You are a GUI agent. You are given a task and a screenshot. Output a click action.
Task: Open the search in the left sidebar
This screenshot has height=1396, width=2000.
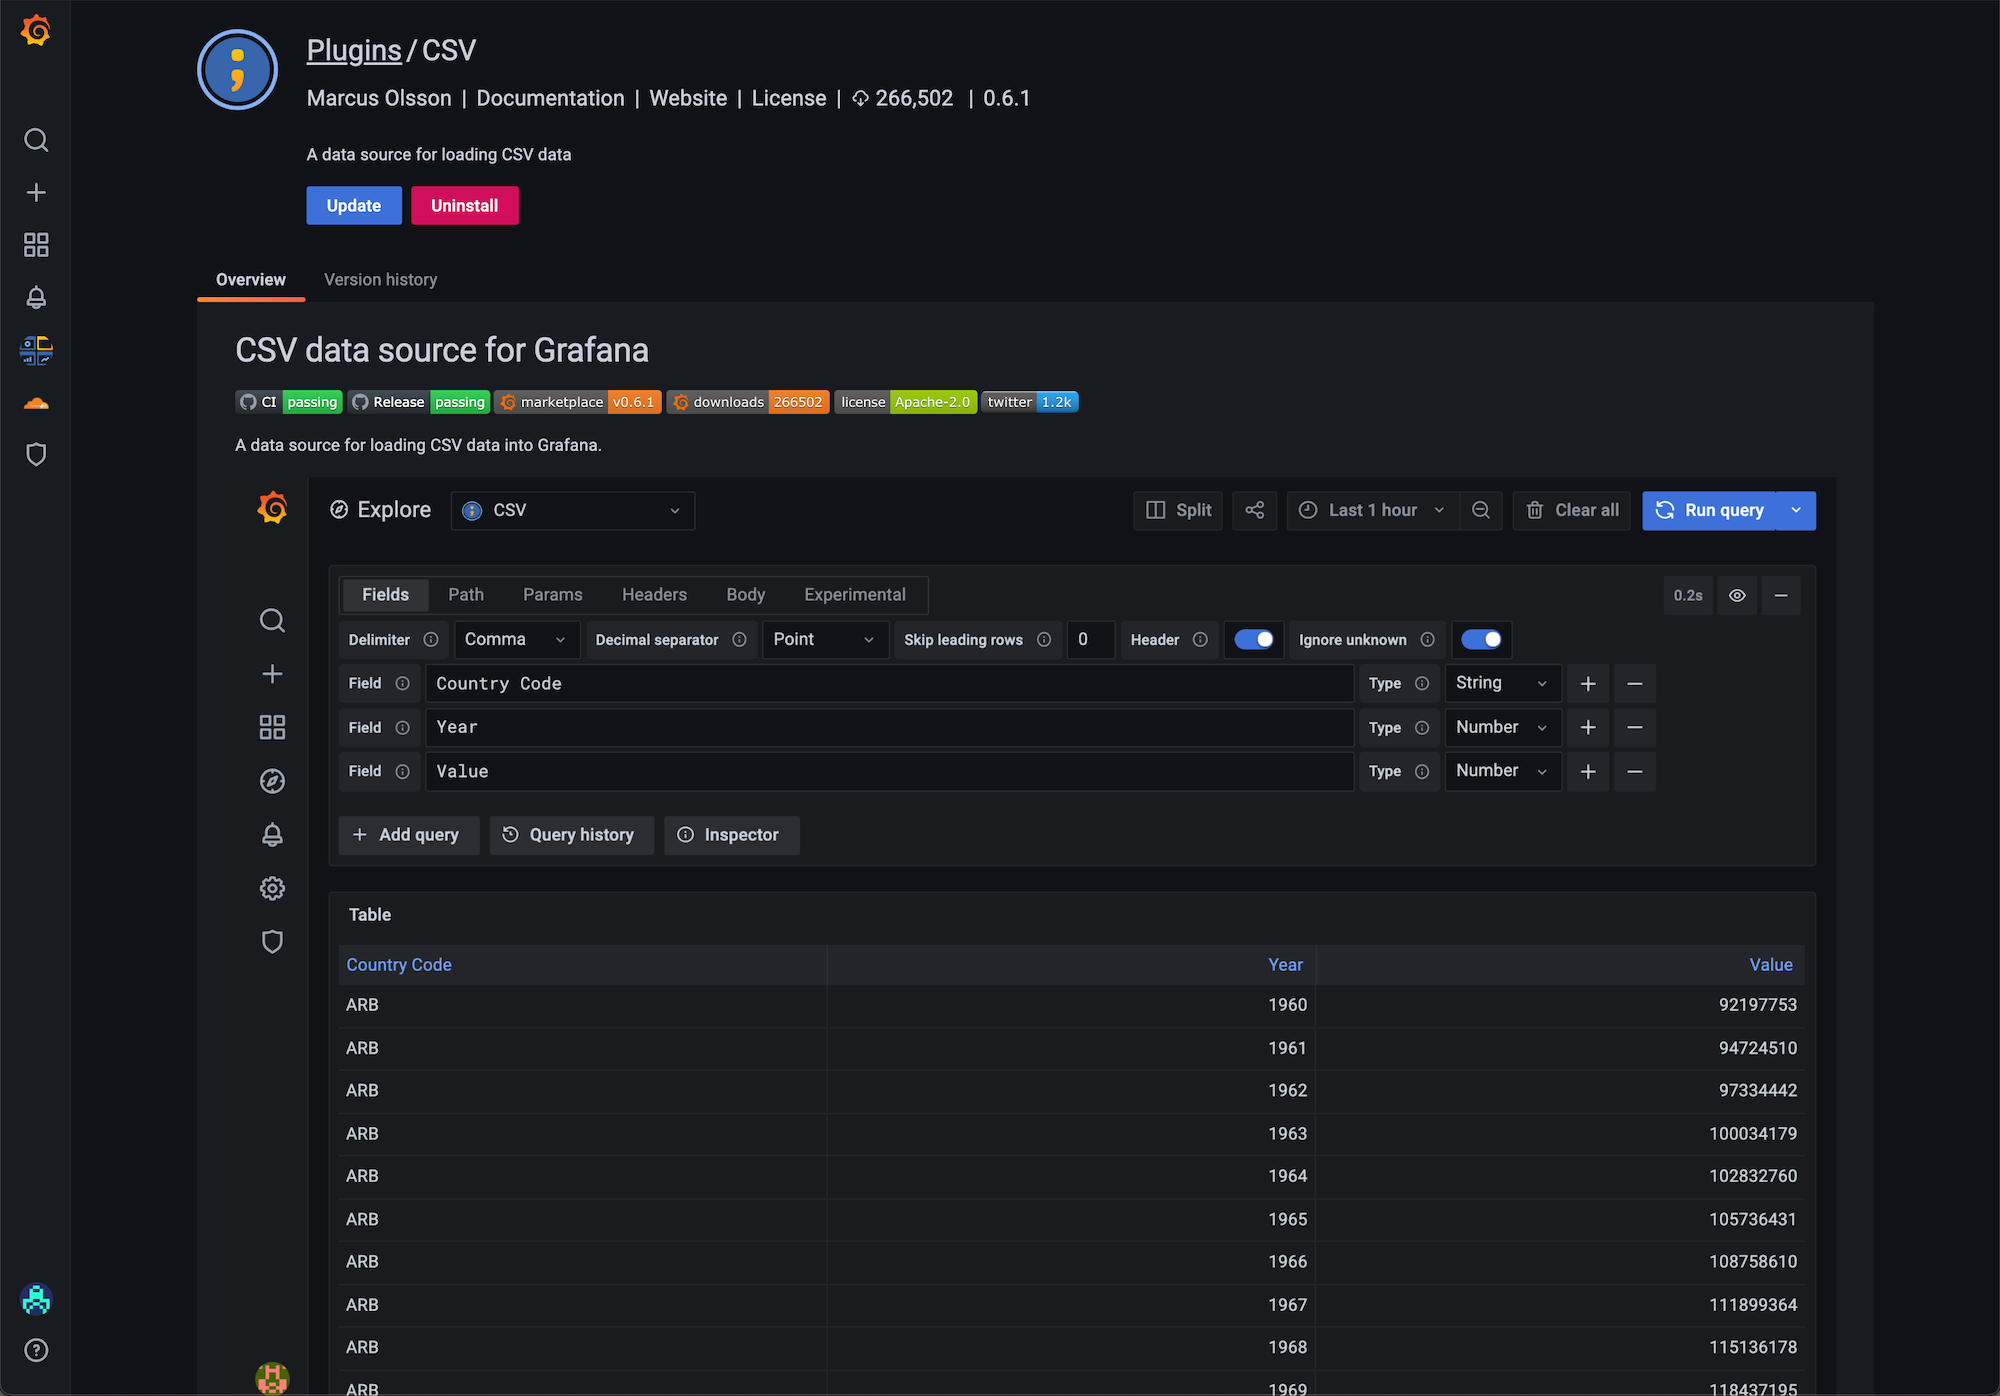[36, 140]
